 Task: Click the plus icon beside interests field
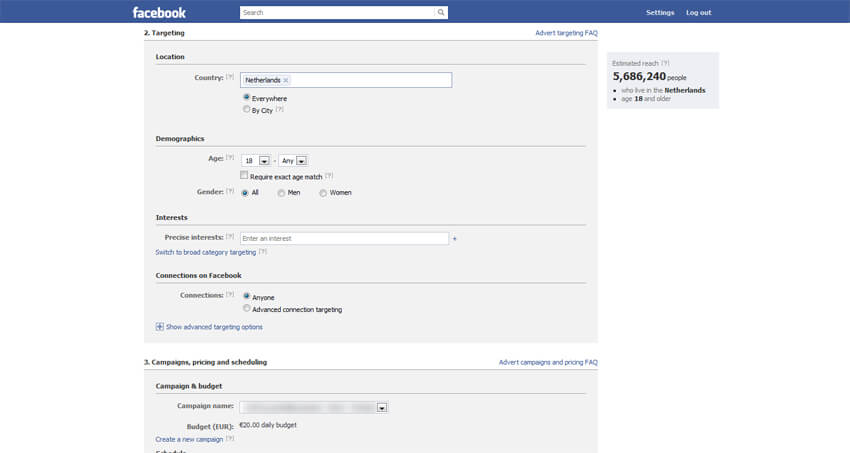tap(454, 238)
